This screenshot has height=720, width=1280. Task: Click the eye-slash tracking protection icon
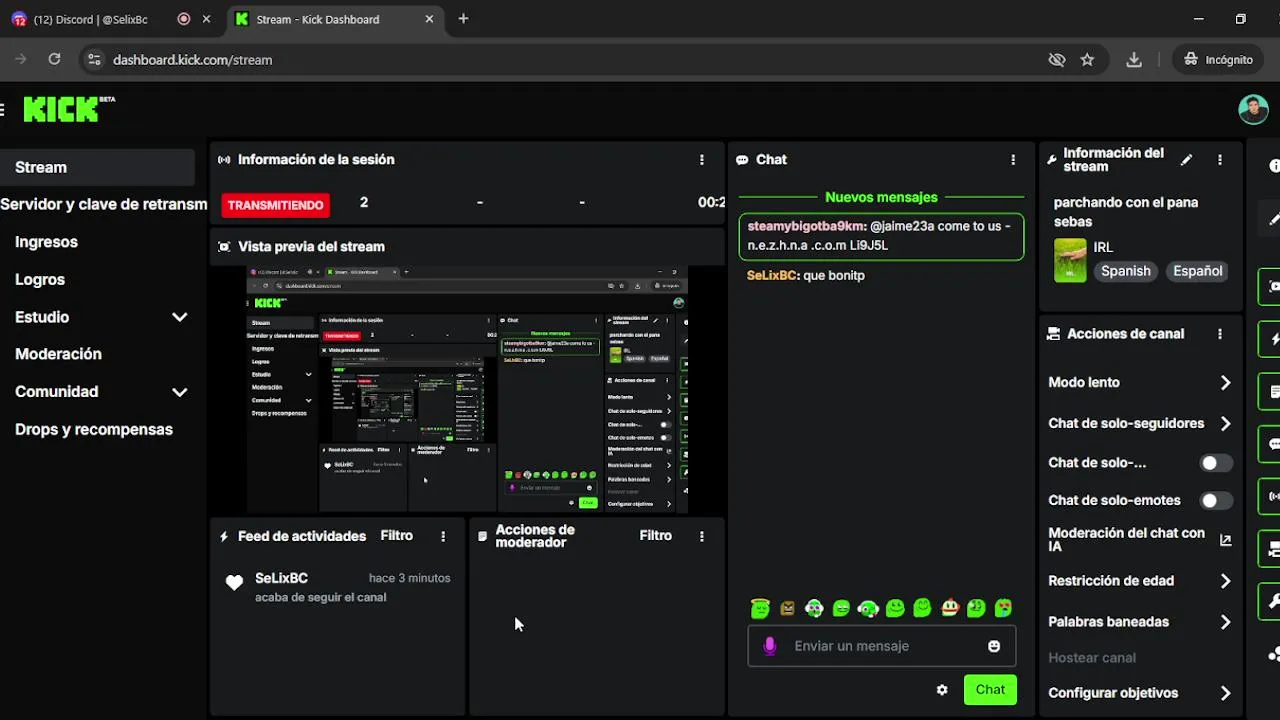click(1057, 60)
